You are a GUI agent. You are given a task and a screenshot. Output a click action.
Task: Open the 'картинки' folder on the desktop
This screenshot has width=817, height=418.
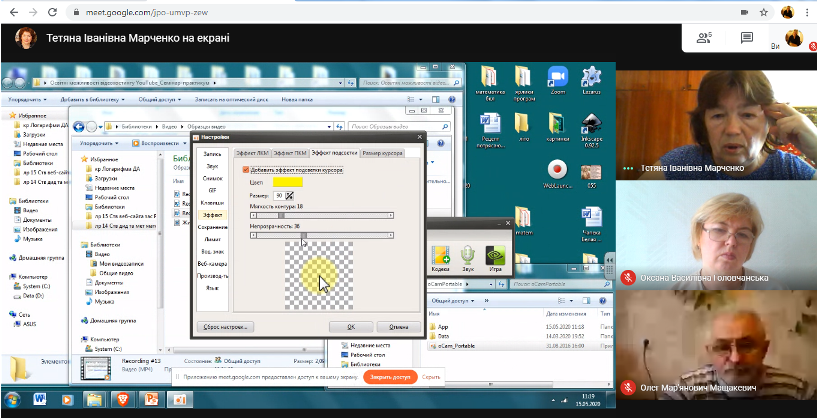pyautogui.click(x=558, y=125)
